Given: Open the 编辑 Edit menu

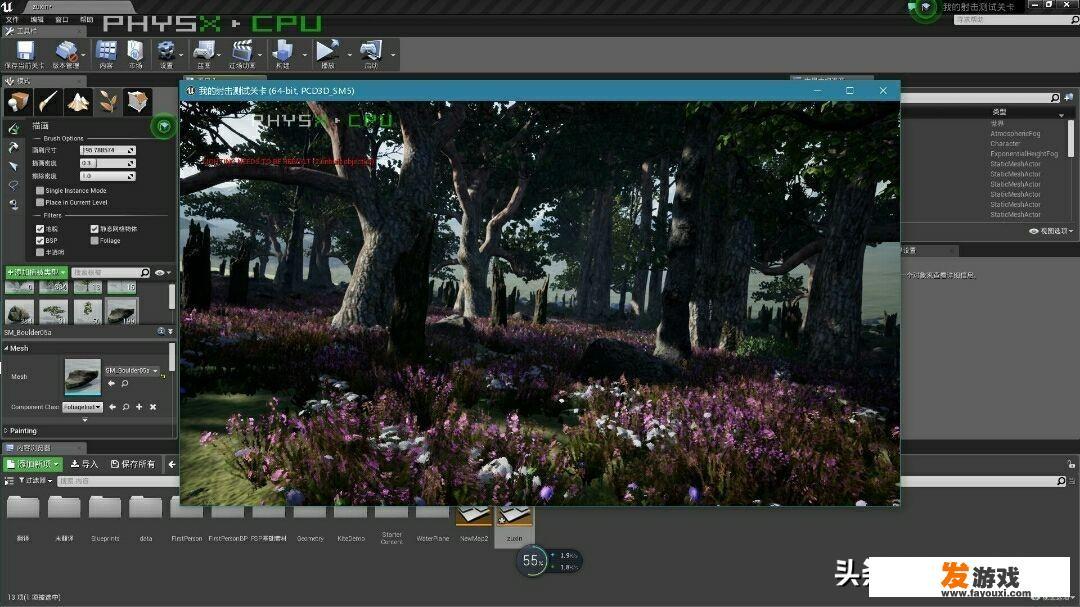Looking at the screenshot, I should [x=37, y=19].
